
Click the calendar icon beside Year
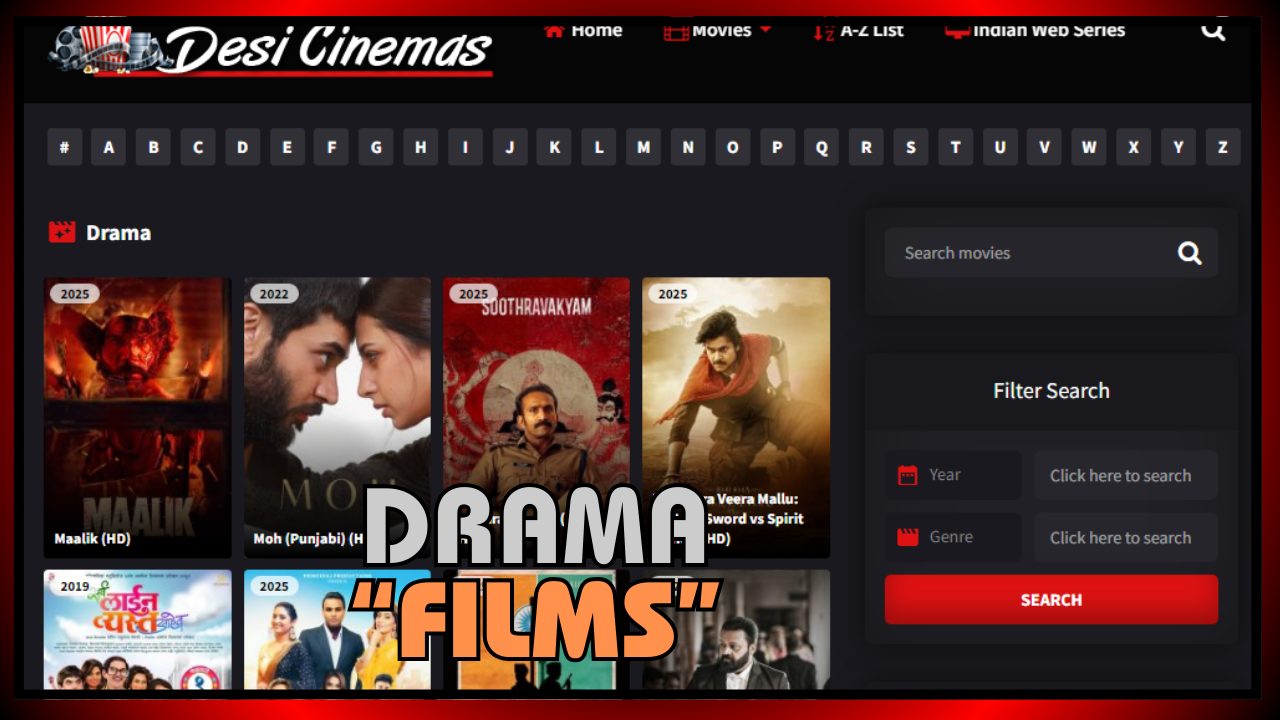[x=907, y=475]
